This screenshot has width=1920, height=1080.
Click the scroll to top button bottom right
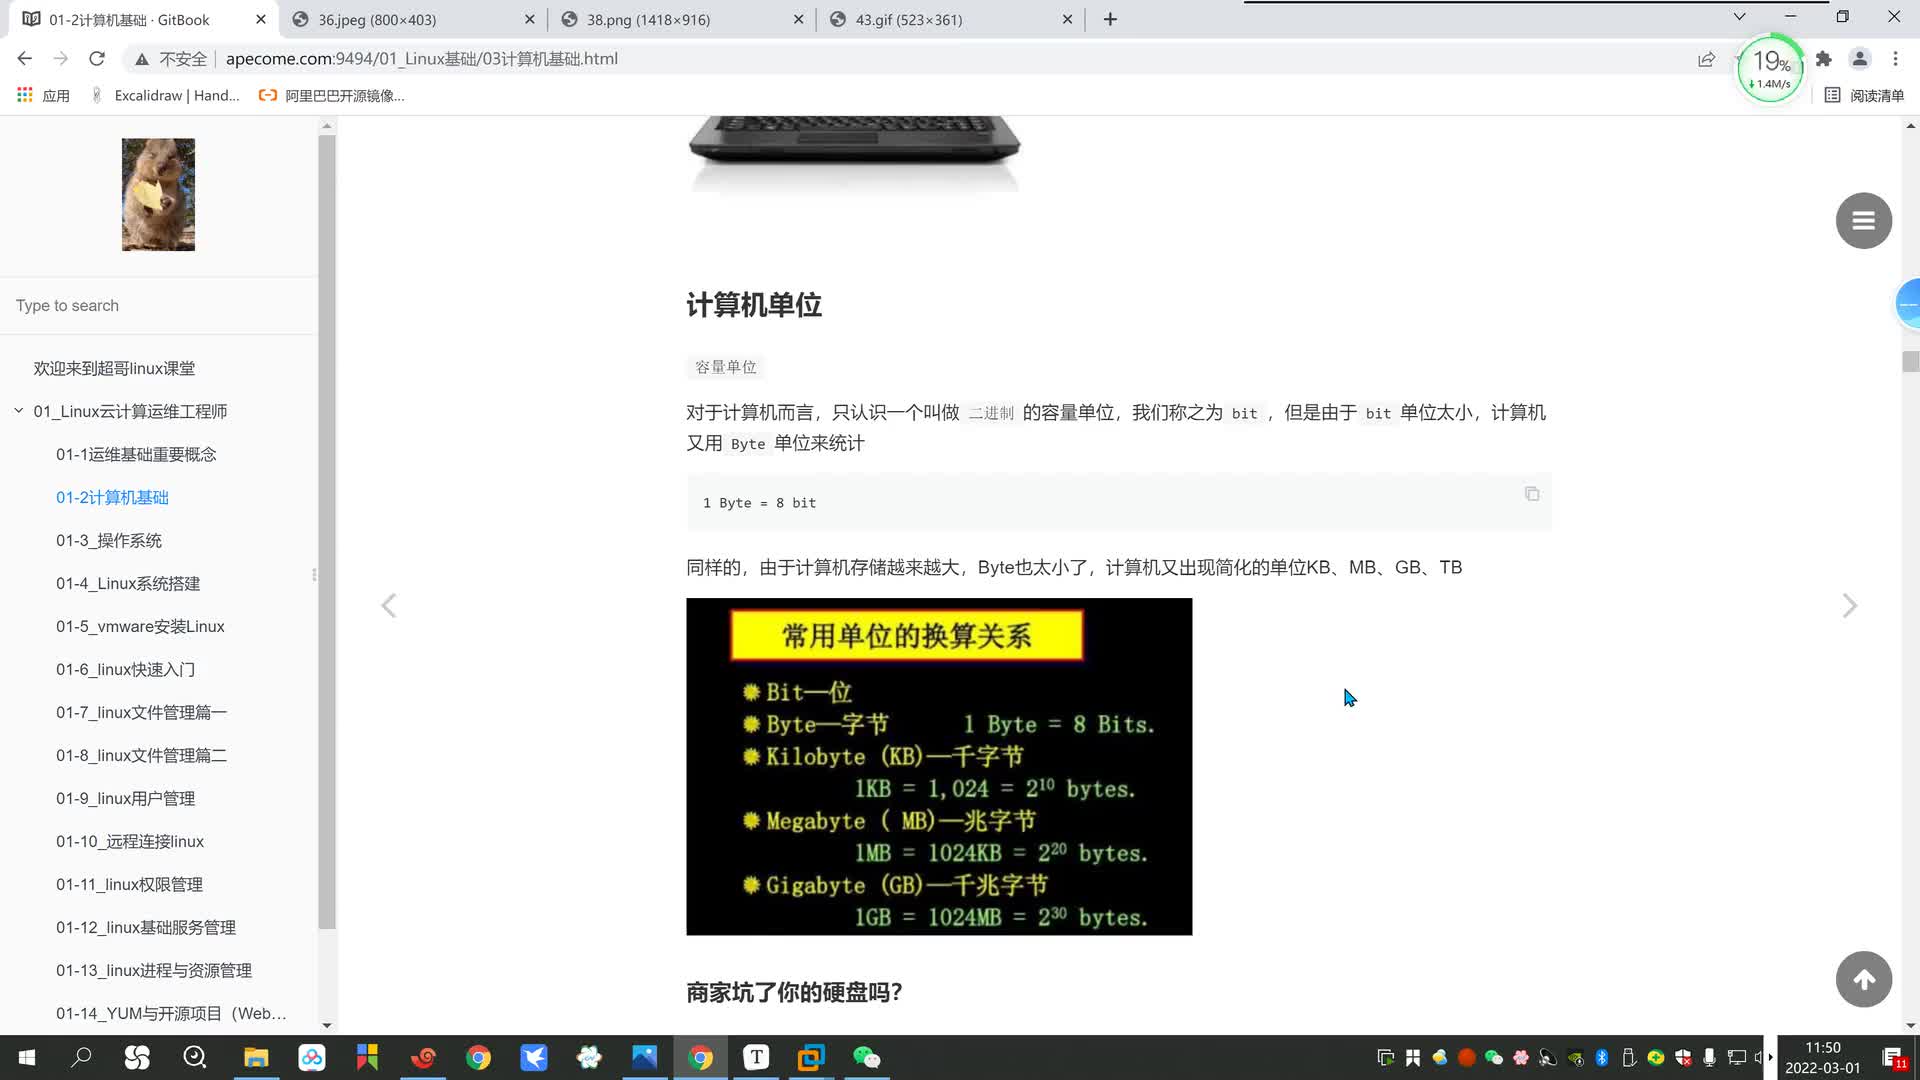(1863, 980)
